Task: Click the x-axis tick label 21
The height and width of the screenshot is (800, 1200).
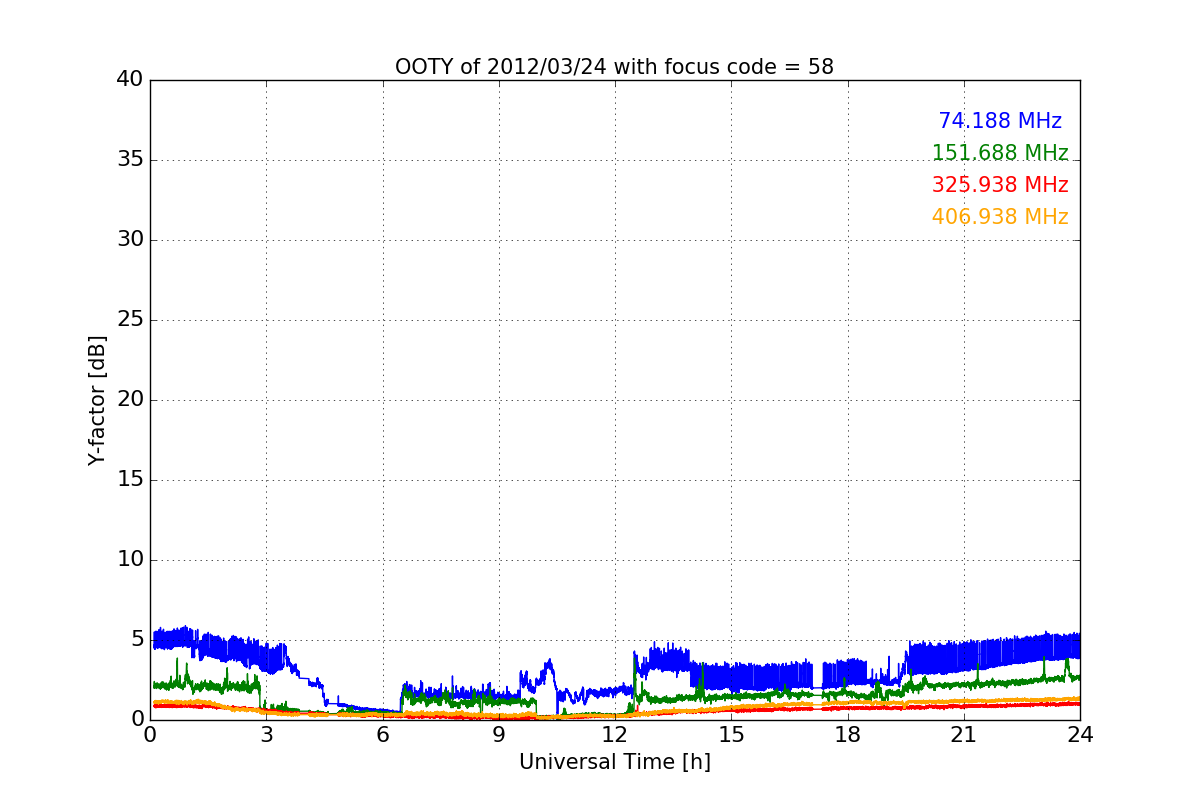Action: click(964, 735)
